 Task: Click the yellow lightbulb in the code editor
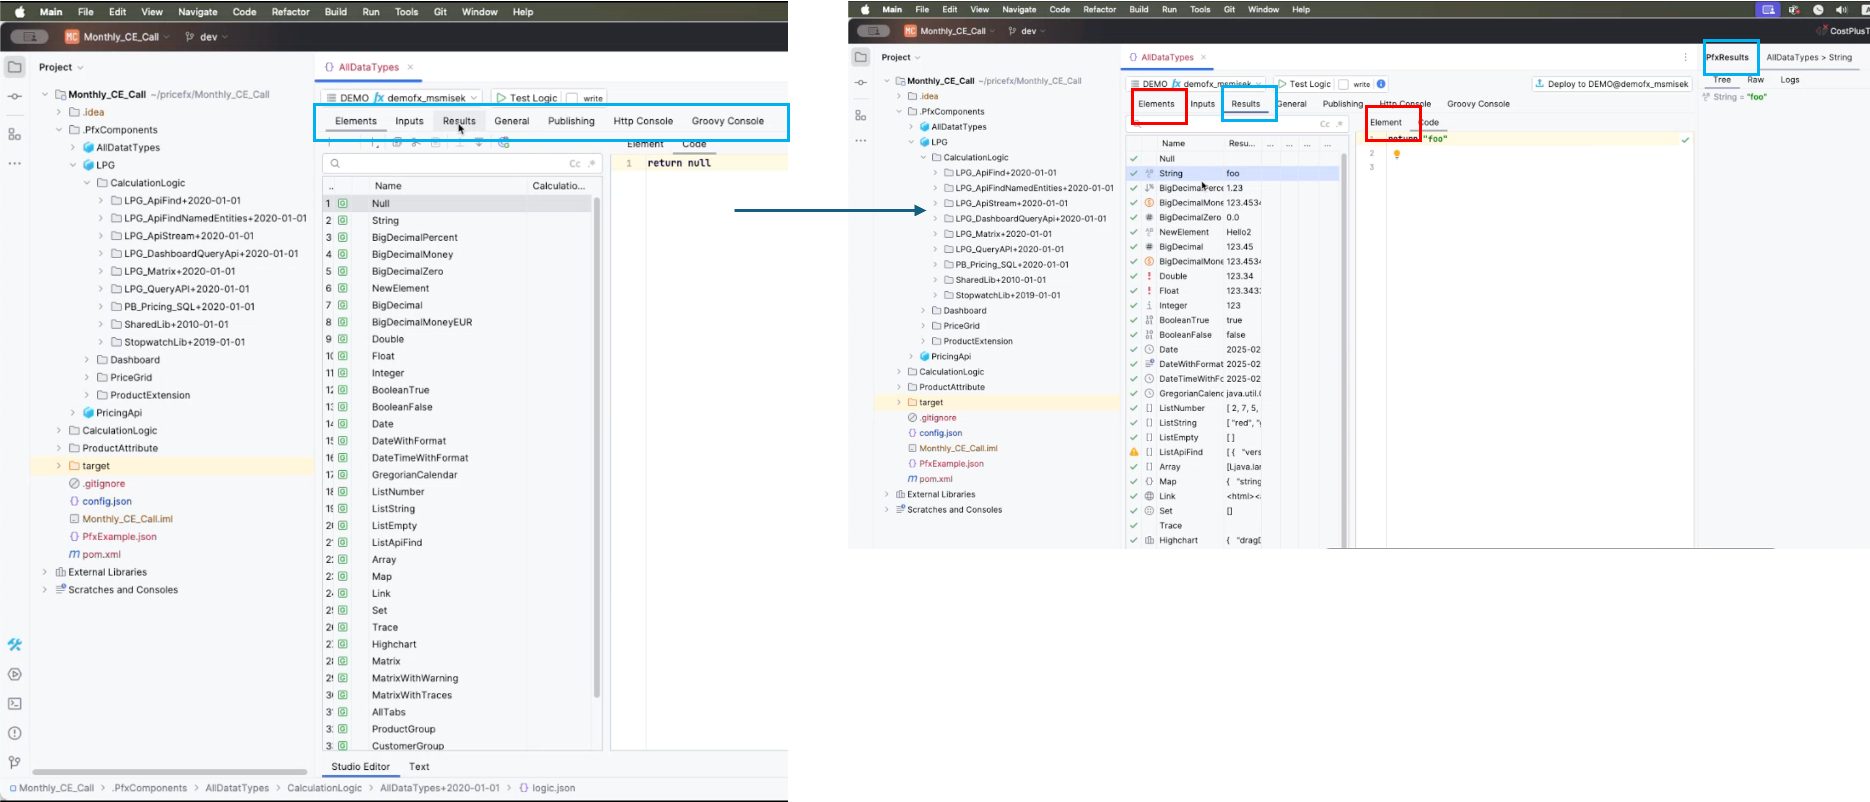coord(1397,154)
